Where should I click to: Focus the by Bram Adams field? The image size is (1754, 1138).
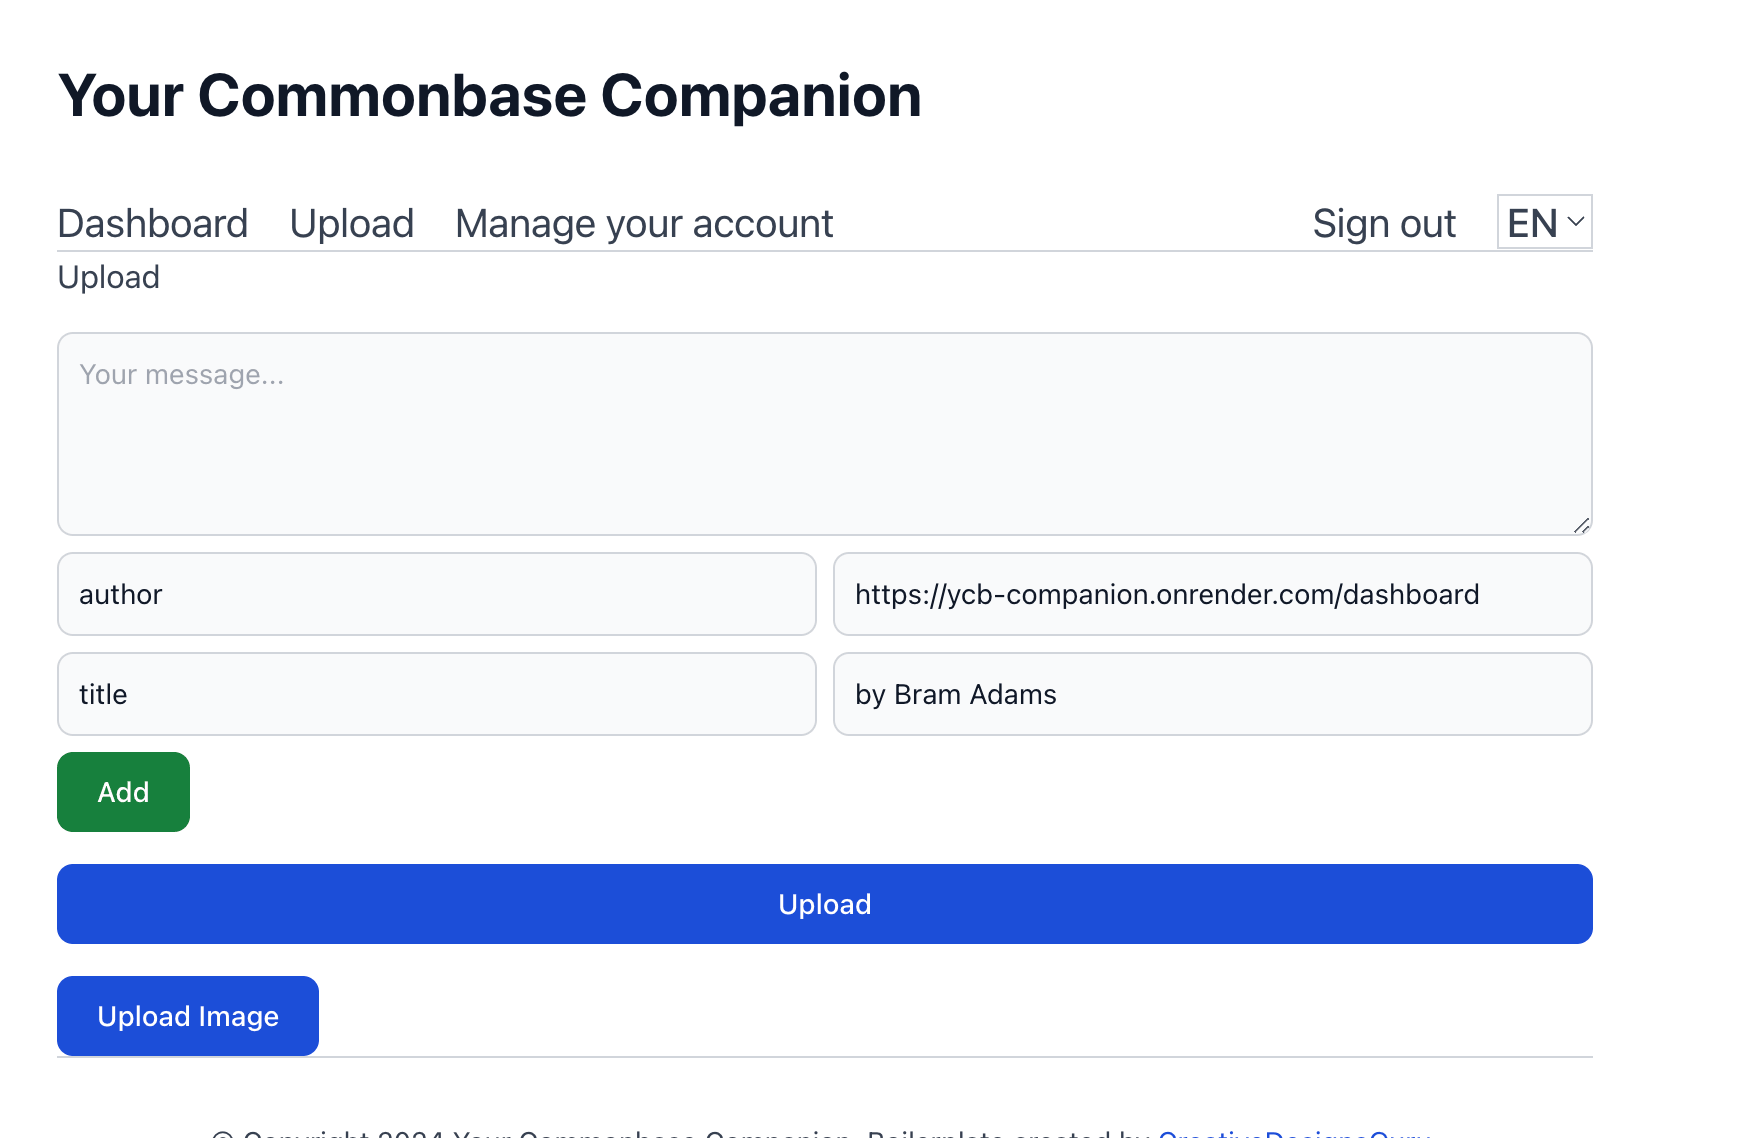pos(1212,694)
